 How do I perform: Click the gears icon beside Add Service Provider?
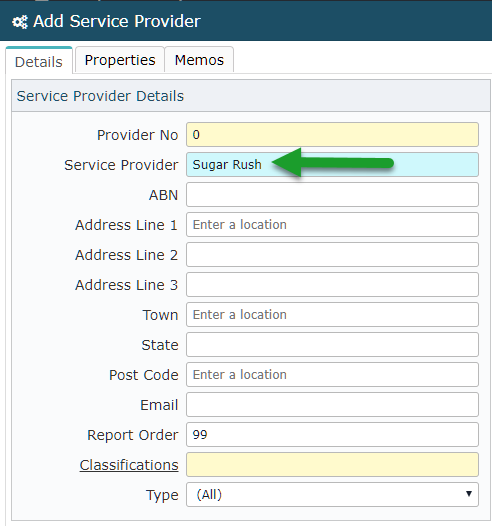click(x=20, y=22)
